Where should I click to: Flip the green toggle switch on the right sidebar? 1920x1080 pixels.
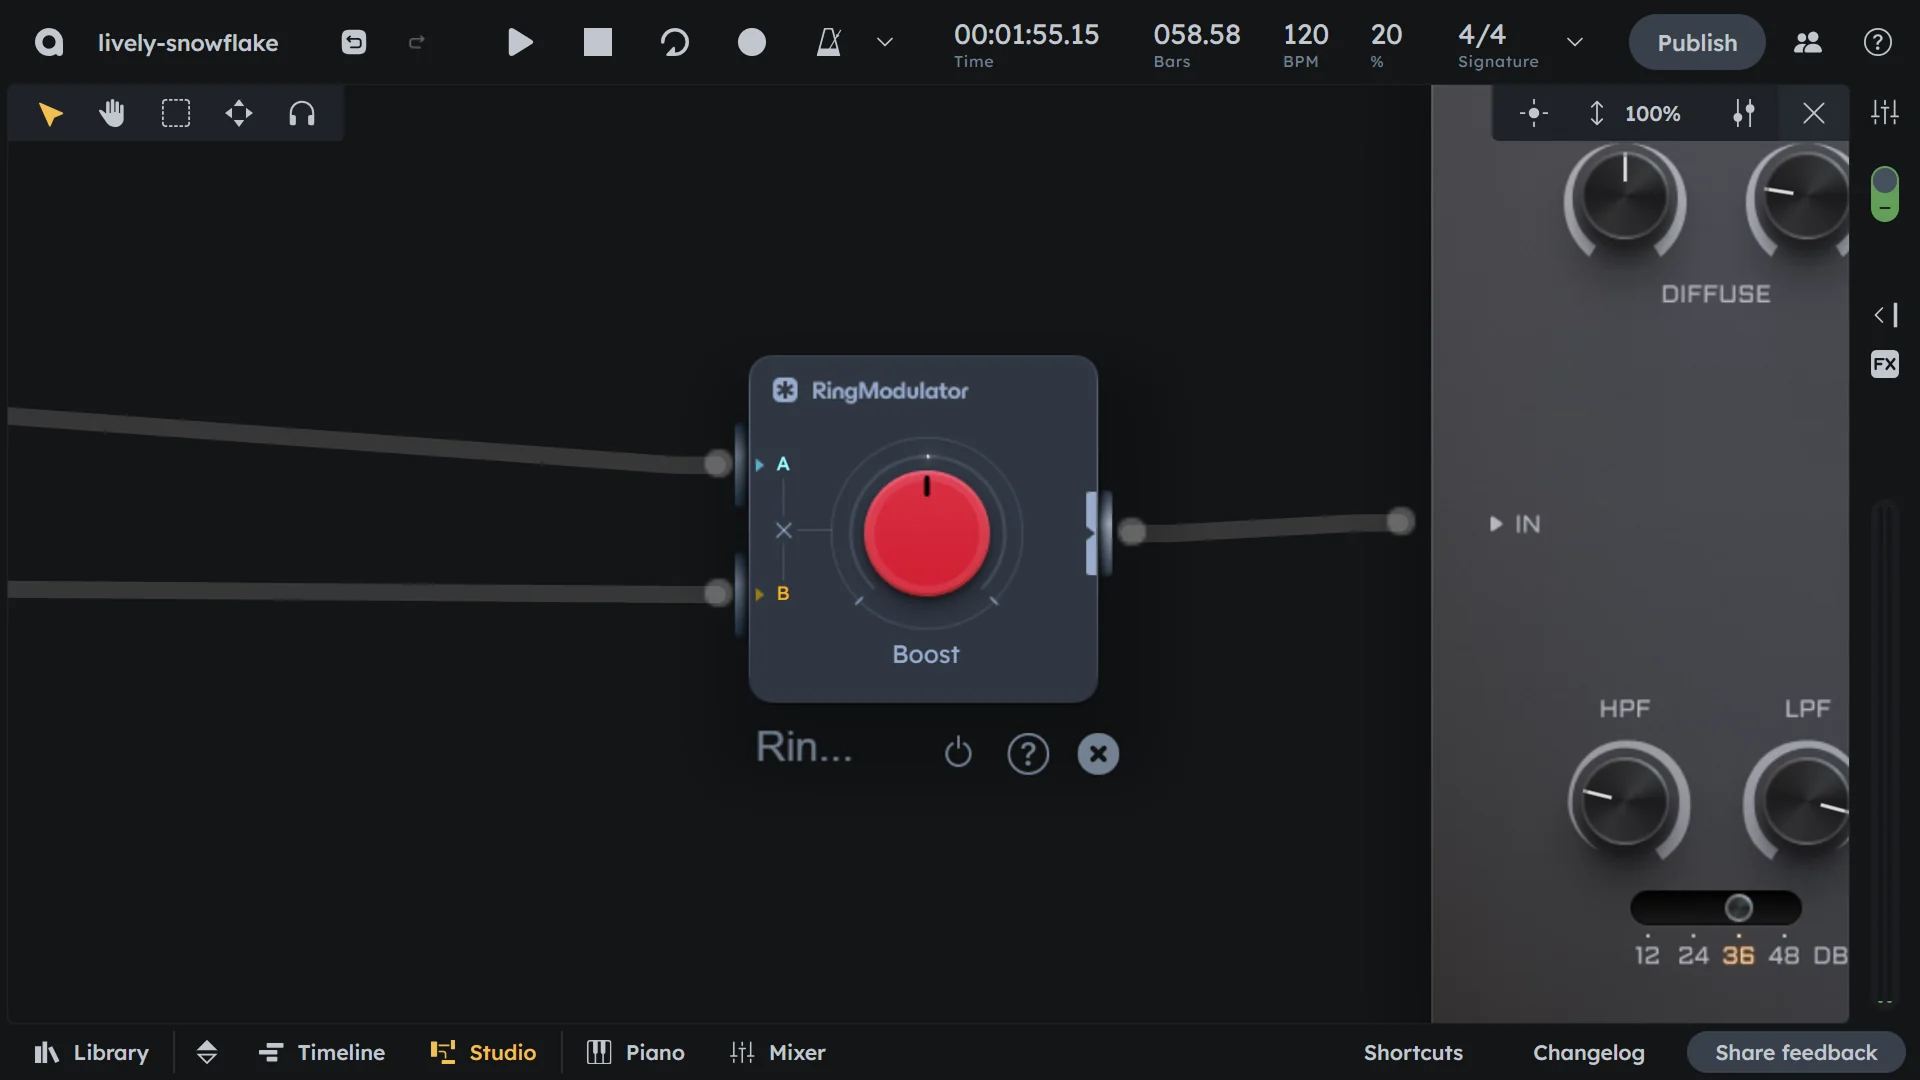(x=1885, y=194)
